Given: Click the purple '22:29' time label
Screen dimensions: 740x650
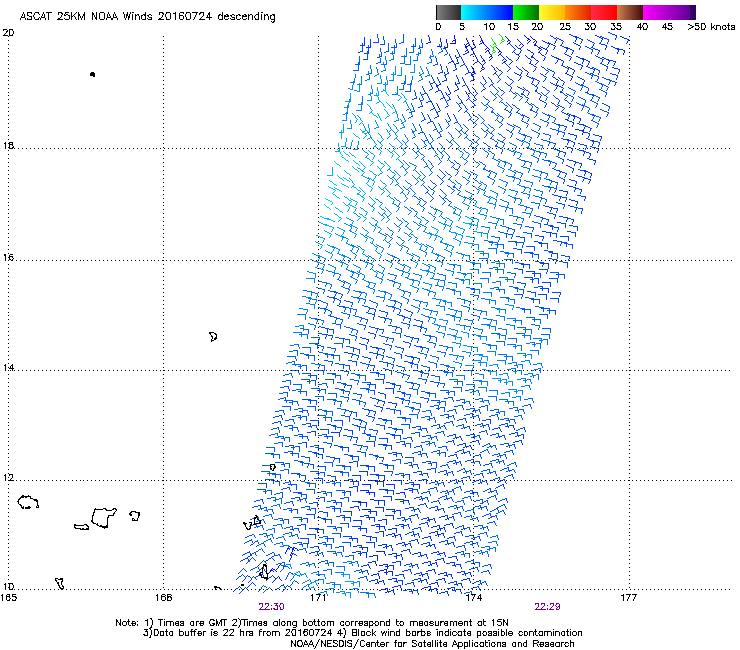Looking at the screenshot, I should (x=547, y=607).
